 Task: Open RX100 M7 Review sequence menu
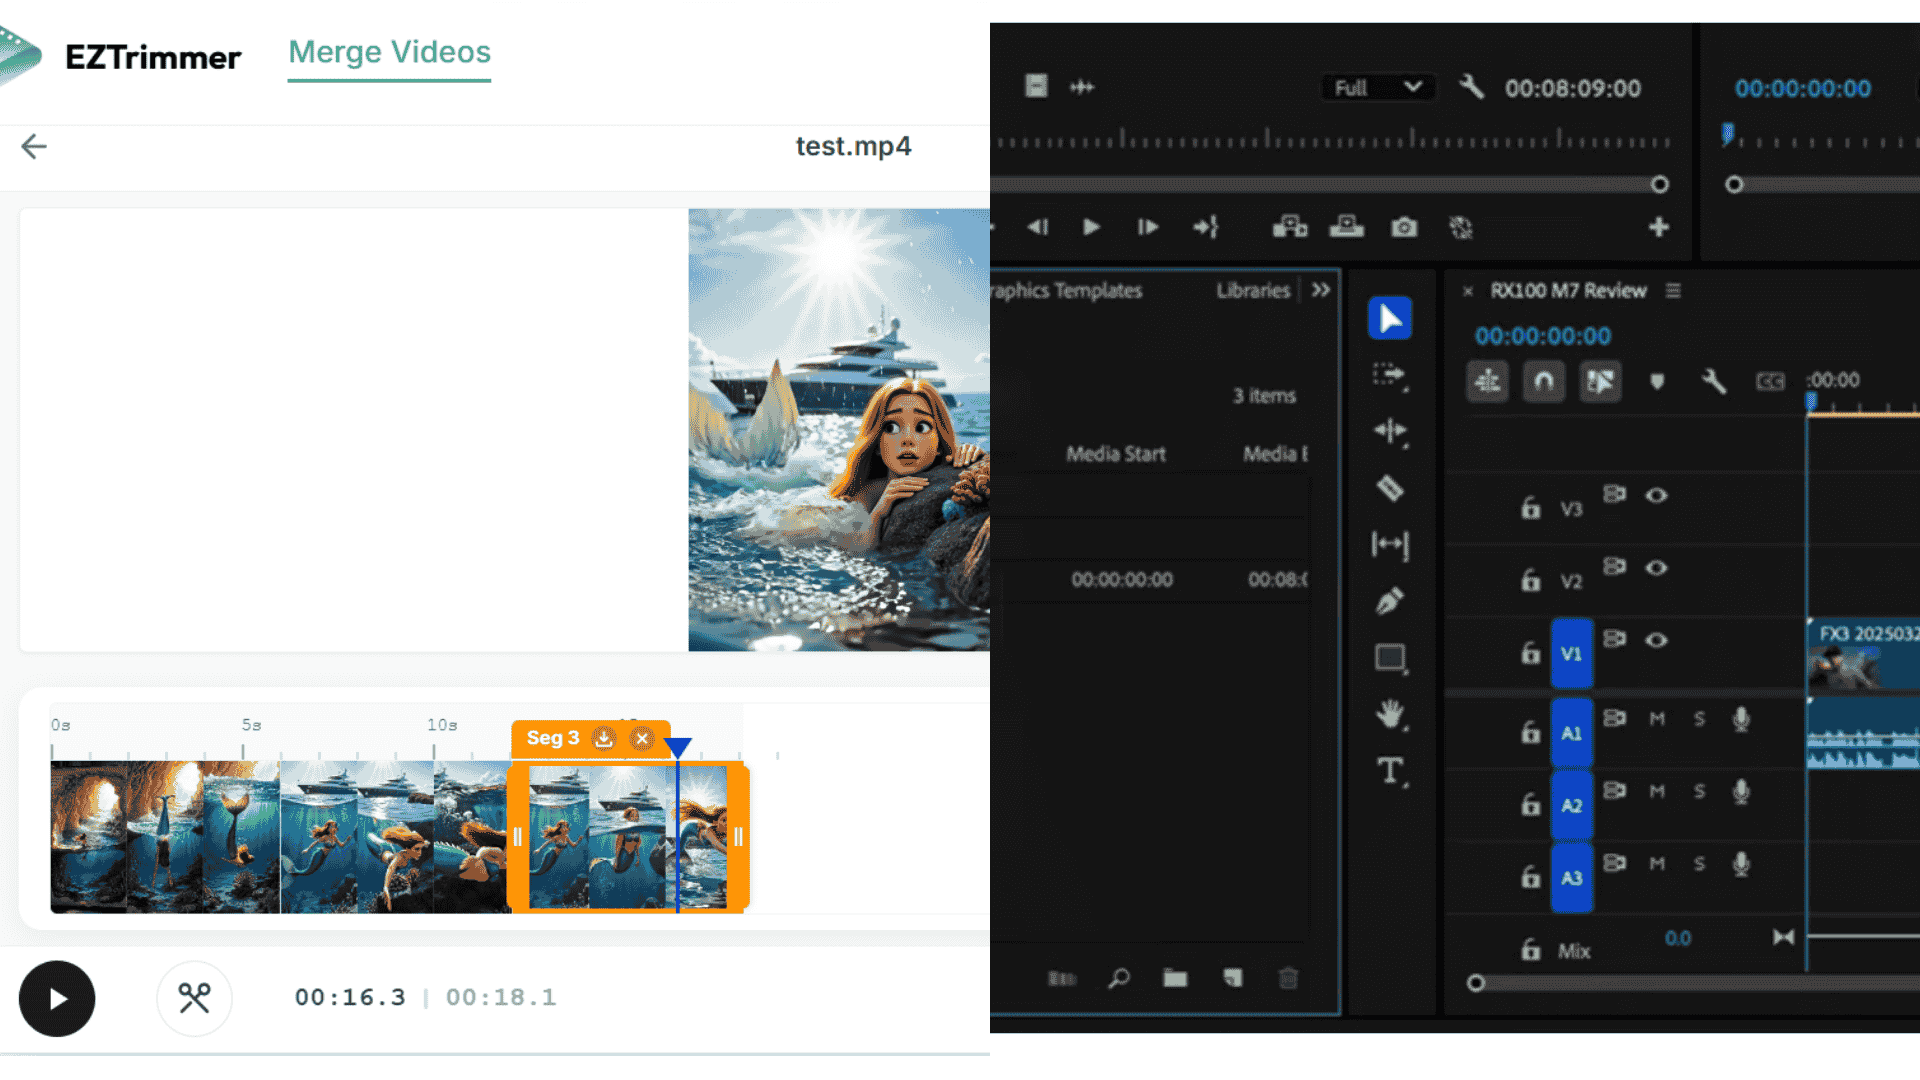click(1673, 290)
